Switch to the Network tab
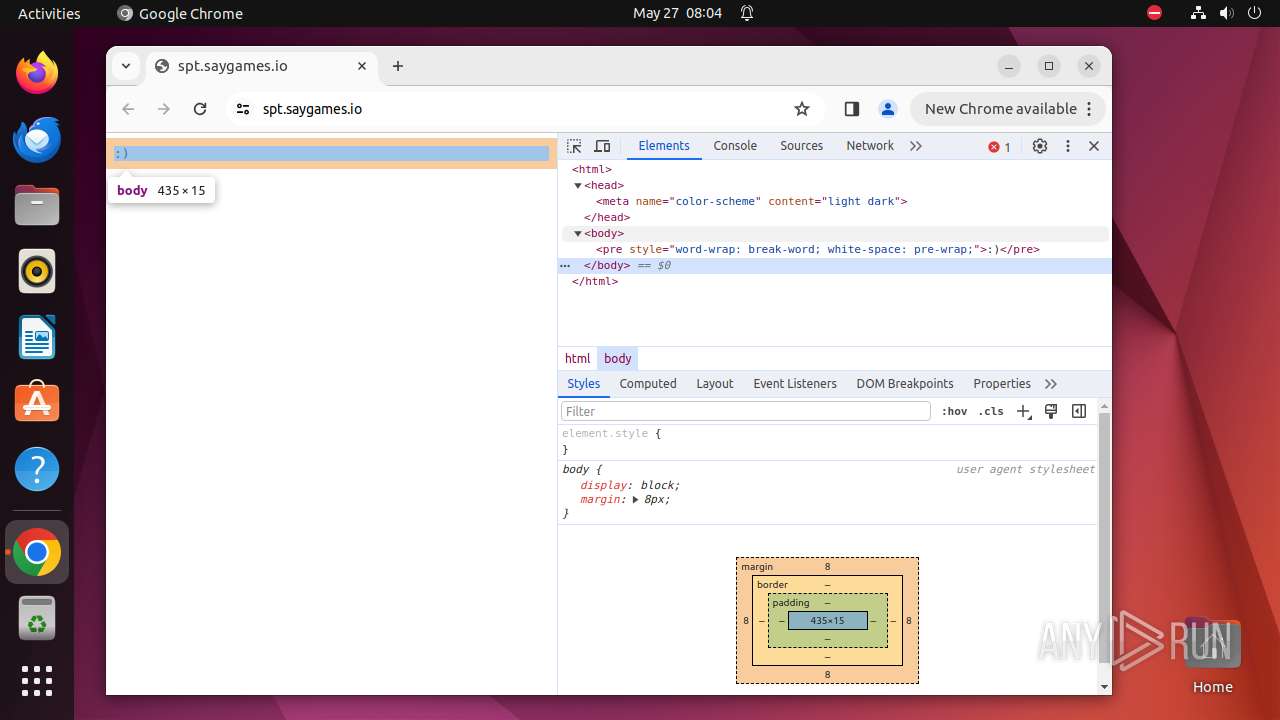The width and height of the screenshot is (1280, 720). pyautogui.click(x=870, y=146)
